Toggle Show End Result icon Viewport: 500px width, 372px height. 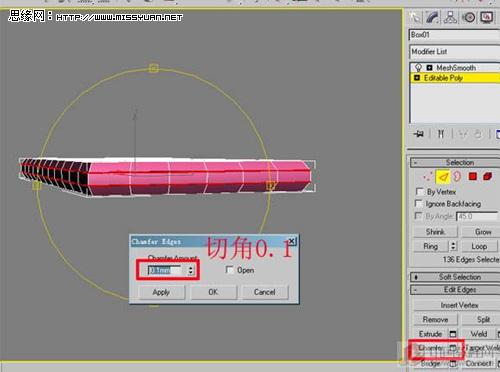tap(441, 134)
